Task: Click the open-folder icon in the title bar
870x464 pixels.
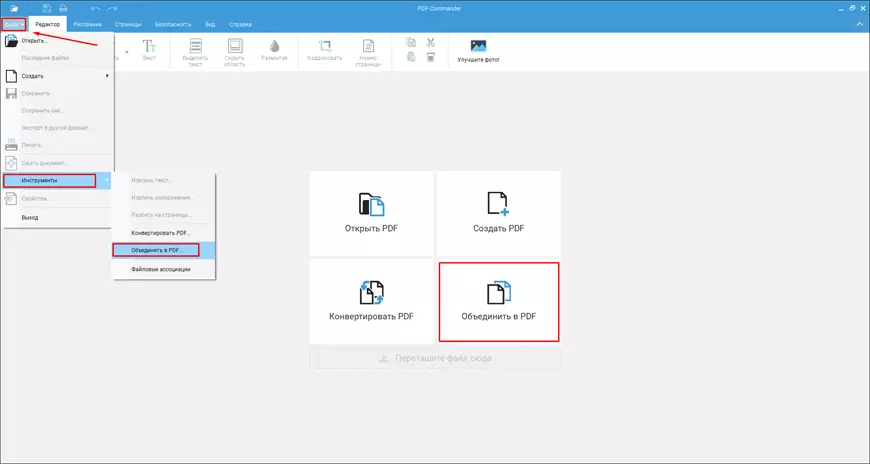Action: point(14,8)
